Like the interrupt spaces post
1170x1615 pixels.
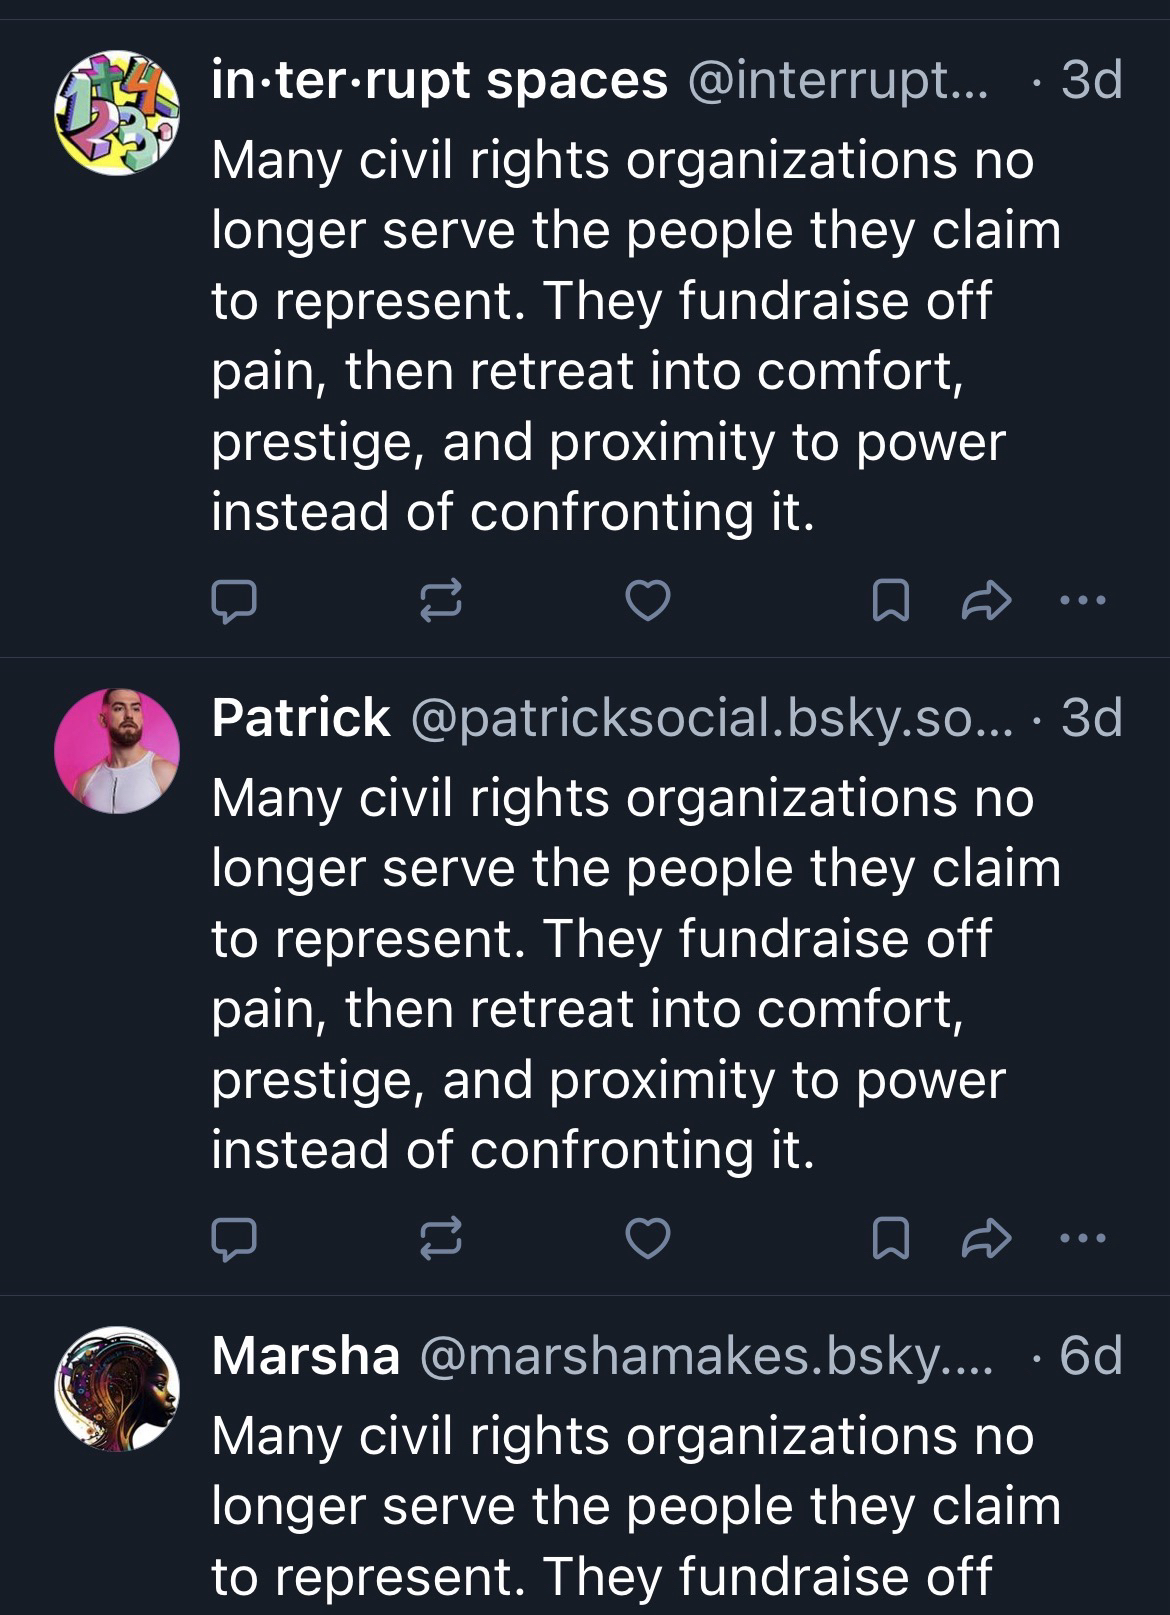click(x=647, y=600)
